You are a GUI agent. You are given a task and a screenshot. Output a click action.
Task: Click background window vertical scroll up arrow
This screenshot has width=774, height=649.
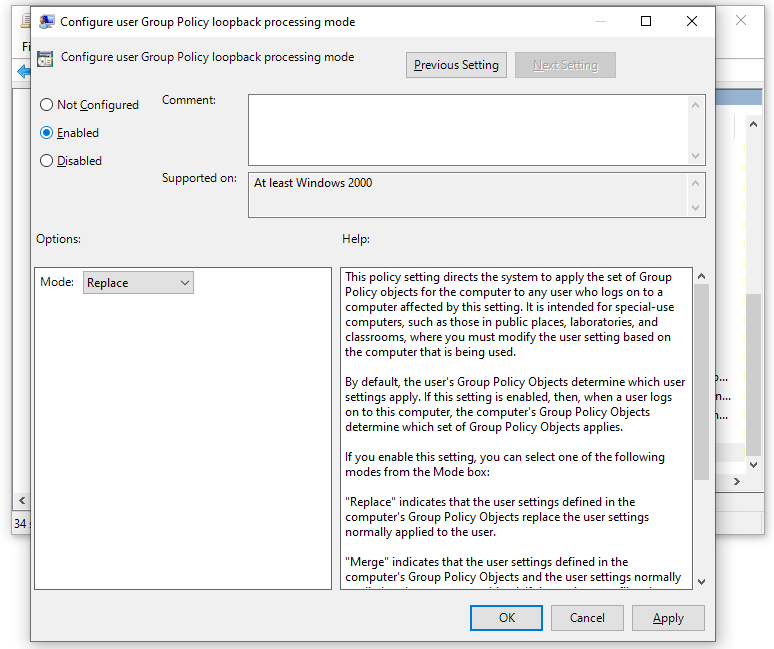point(753,124)
